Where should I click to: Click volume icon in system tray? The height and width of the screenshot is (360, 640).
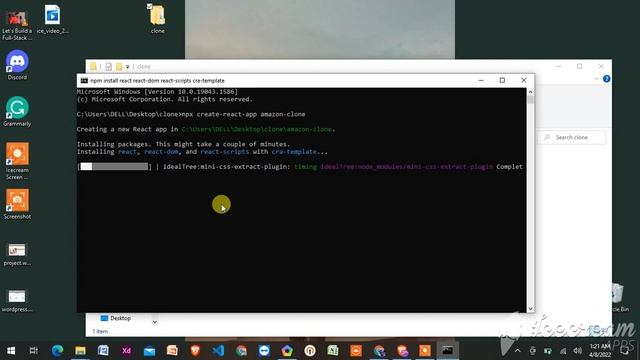coord(577,351)
